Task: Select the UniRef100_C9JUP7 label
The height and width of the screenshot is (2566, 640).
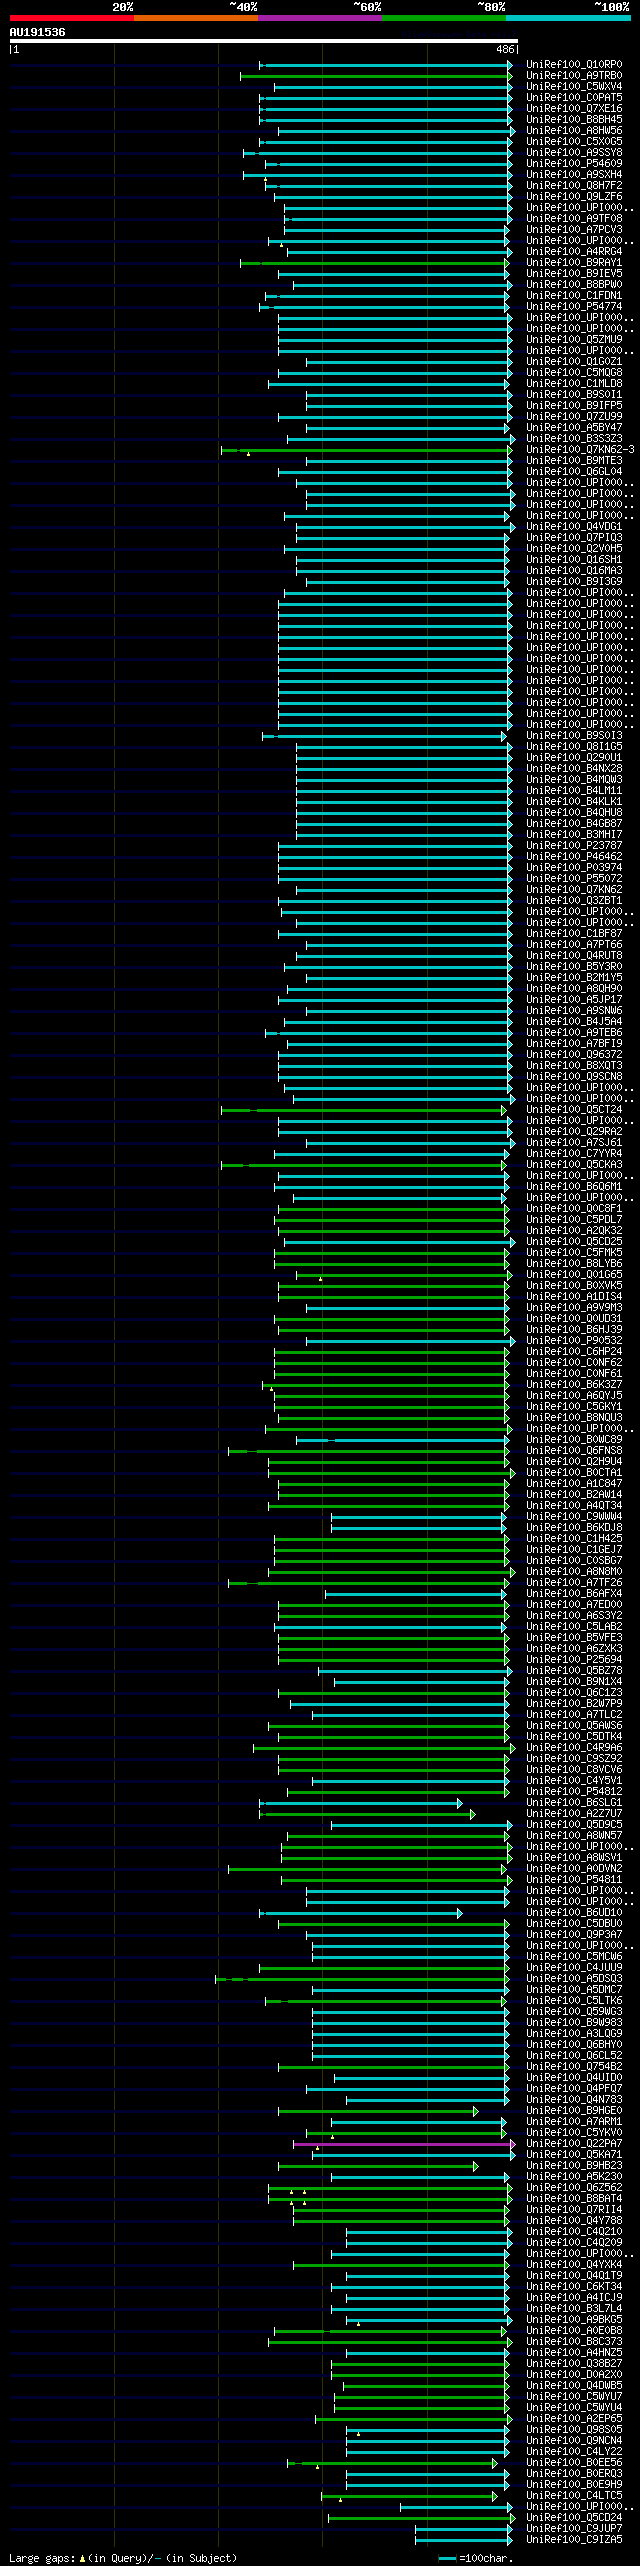Action: pos(574,2529)
